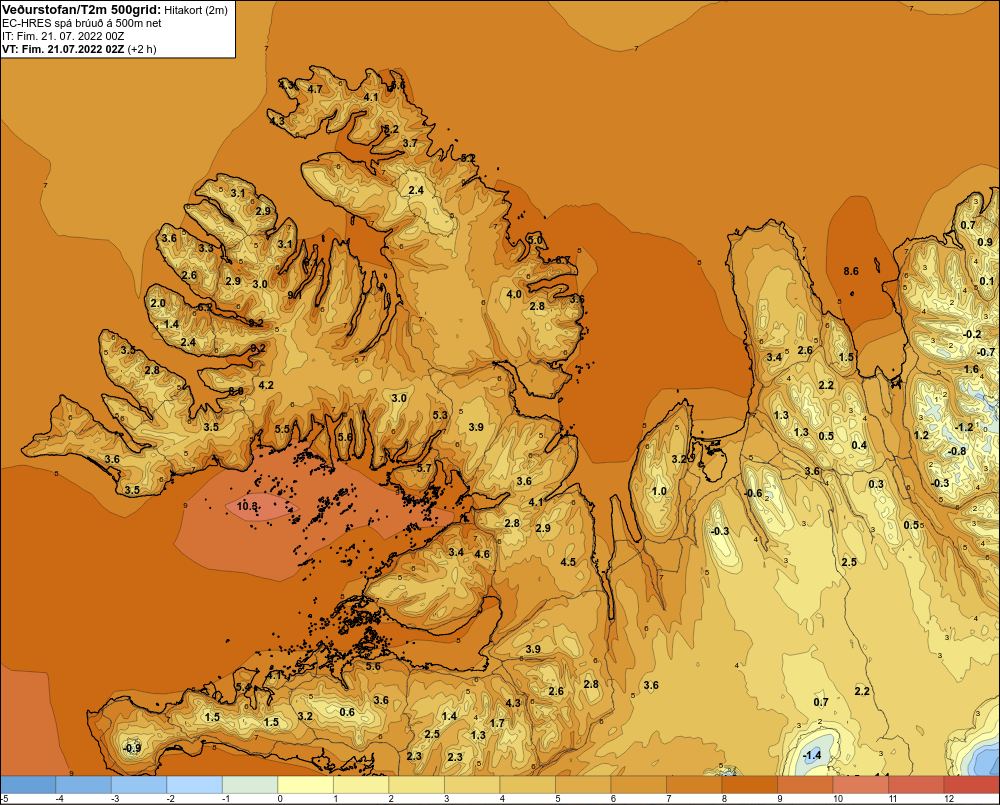Select the -0.9 temperature value on the map
The image size is (1000, 805).
(x=131, y=748)
